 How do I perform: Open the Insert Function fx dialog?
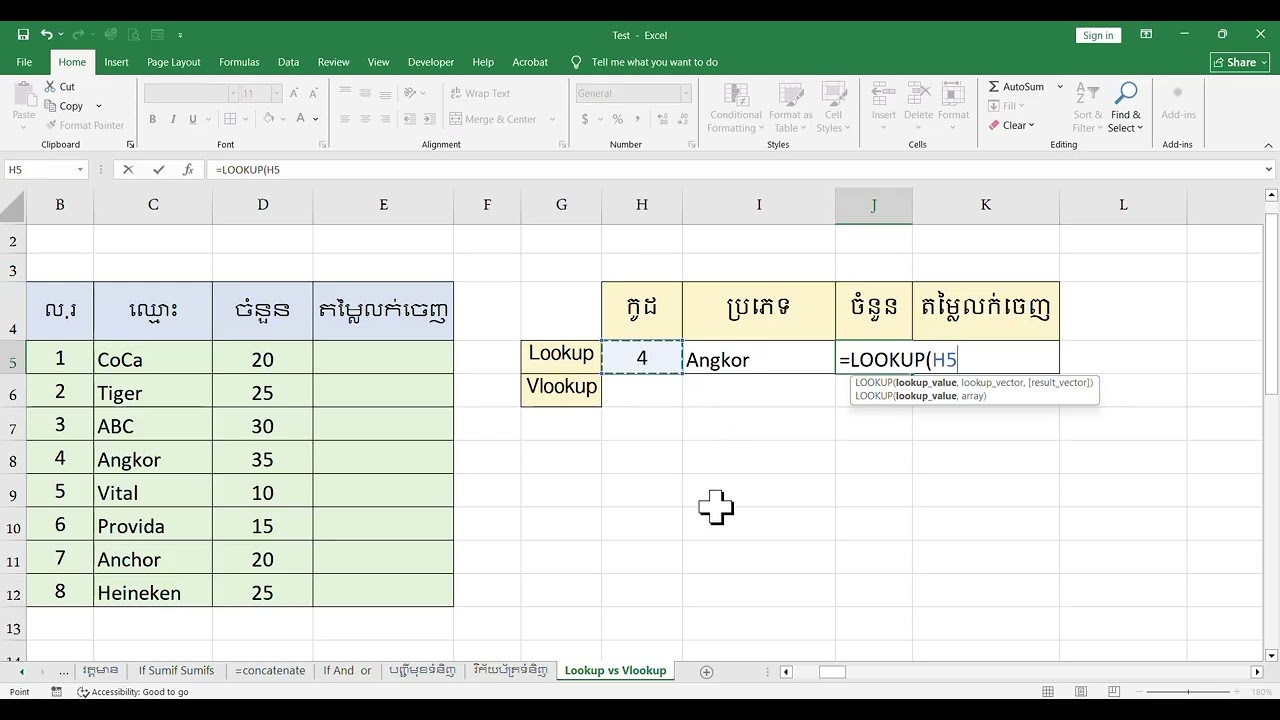188,170
